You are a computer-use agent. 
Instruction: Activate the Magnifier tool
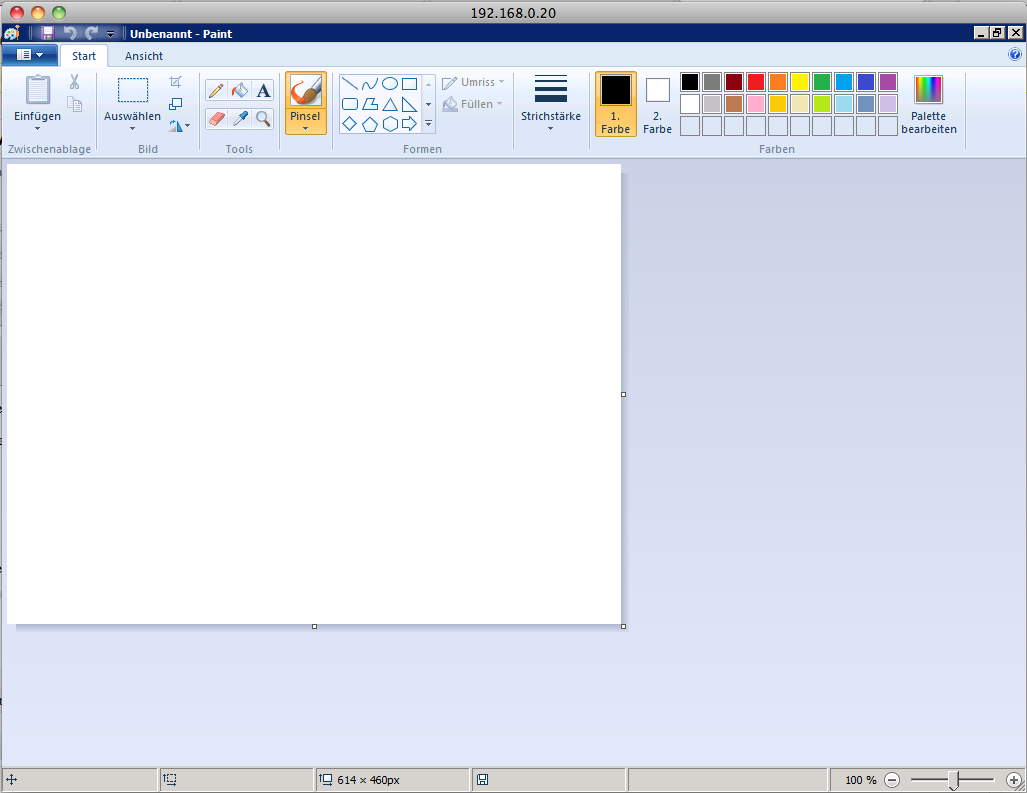(x=263, y=119)
